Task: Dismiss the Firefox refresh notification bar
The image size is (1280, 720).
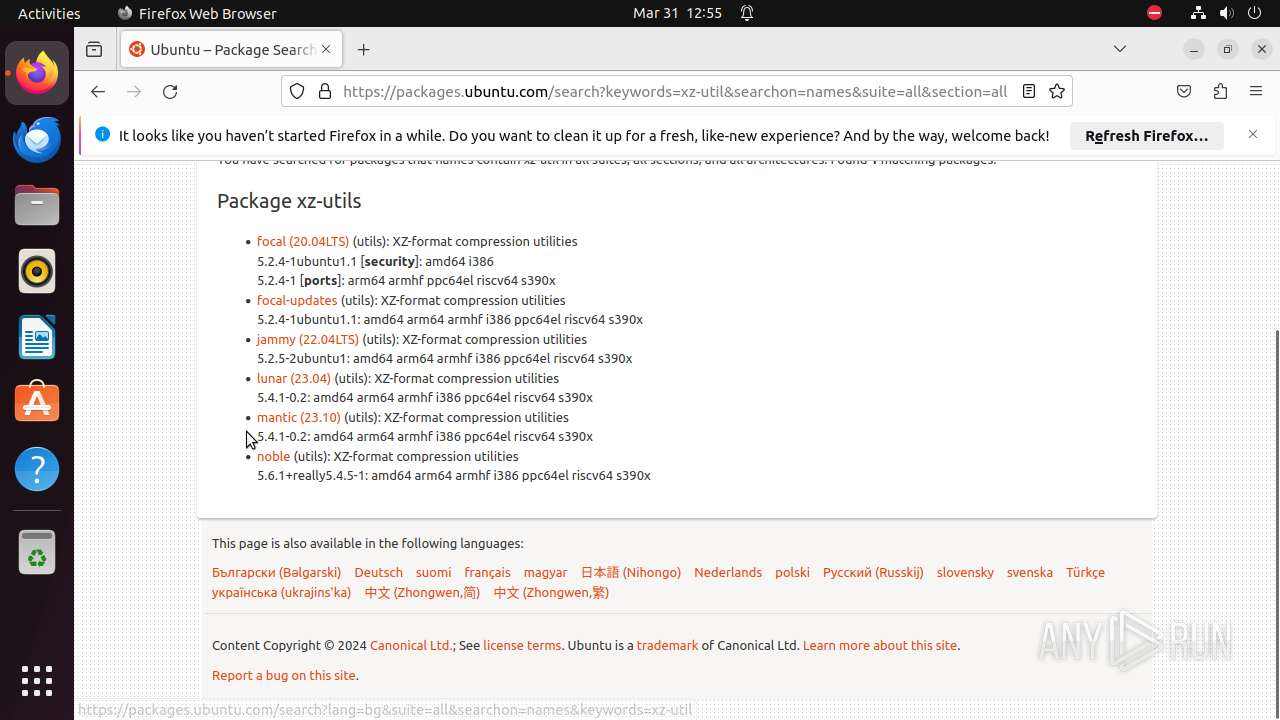Action: click(1253, 134)
